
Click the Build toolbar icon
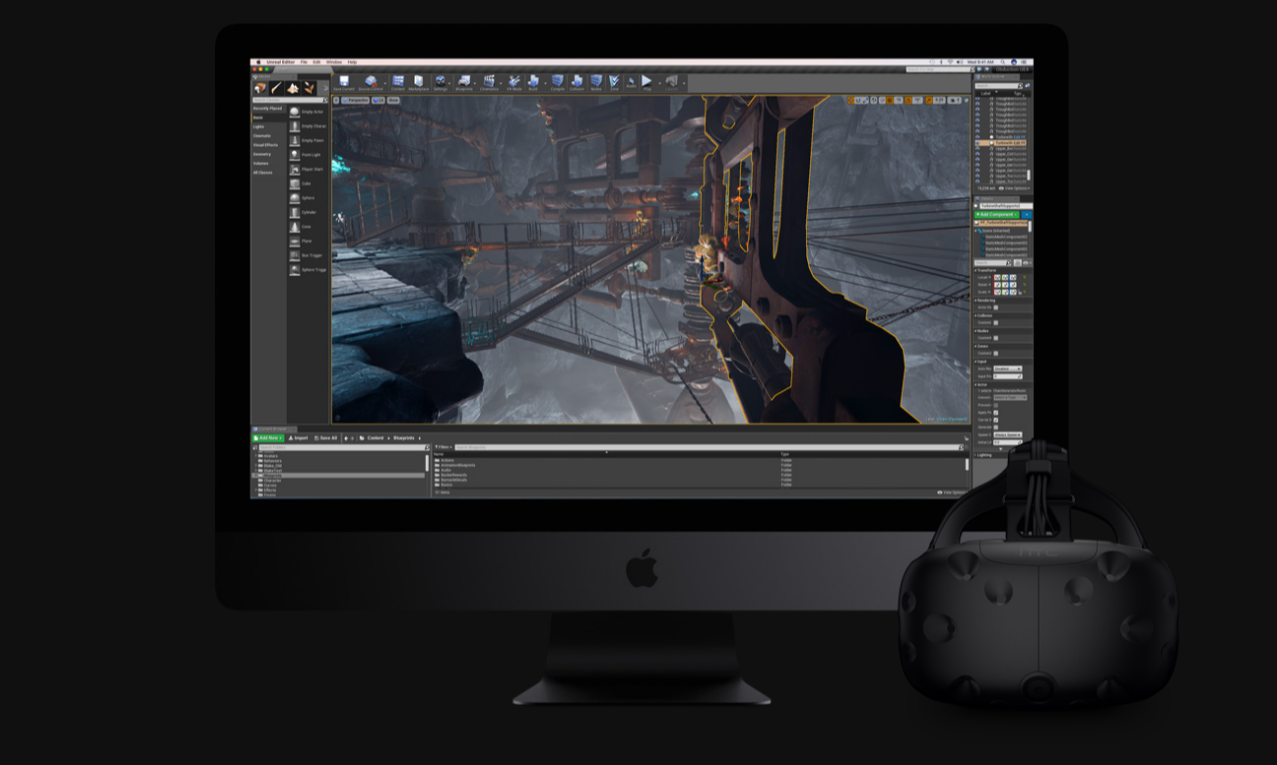pos(534,82)
